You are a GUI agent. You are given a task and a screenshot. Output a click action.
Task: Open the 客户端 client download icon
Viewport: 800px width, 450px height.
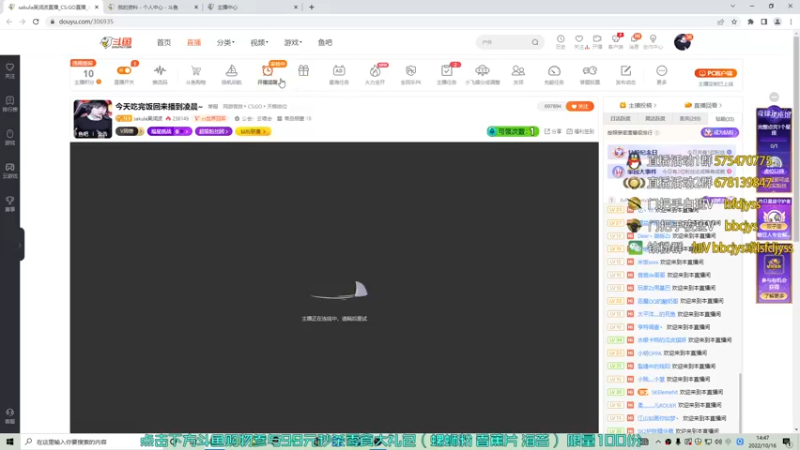click(x=616, y=41)
